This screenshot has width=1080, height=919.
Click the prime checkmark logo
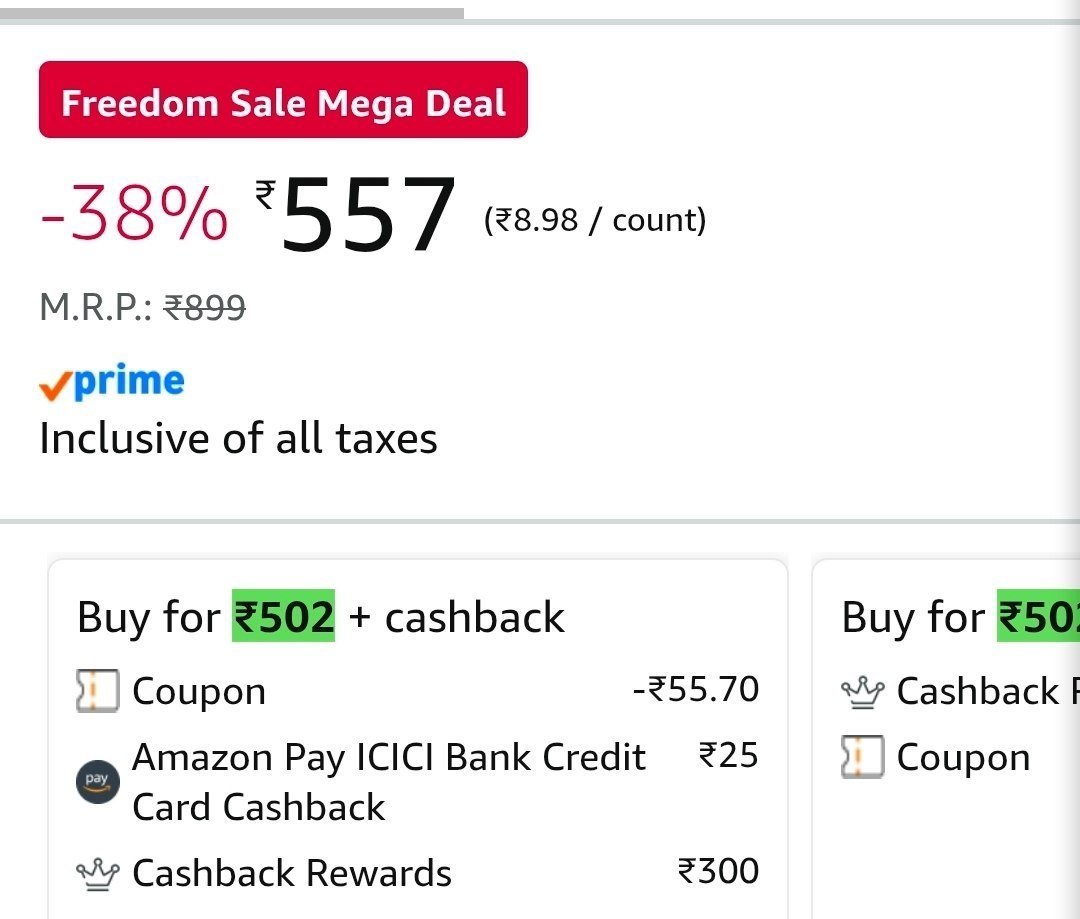click(x=112, y=382)
